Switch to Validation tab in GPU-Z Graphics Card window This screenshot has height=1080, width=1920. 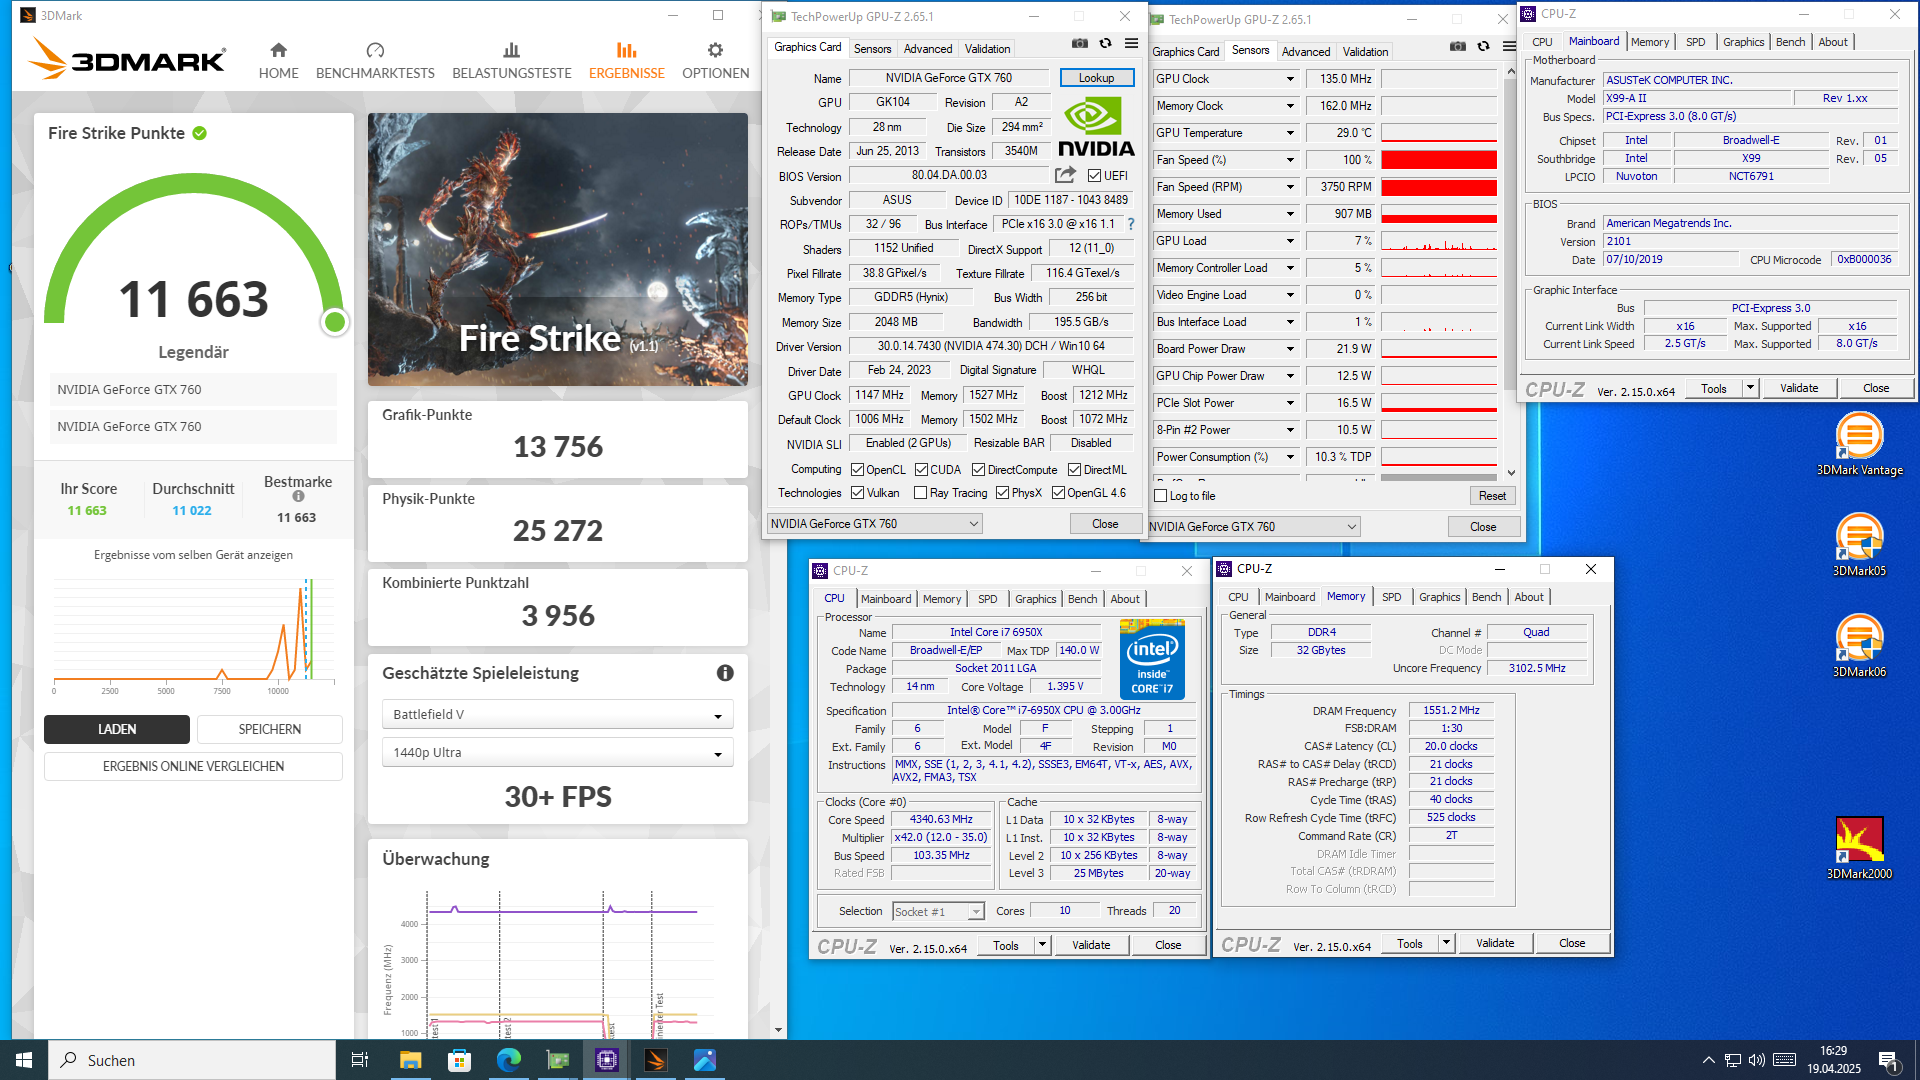(987, 49)
